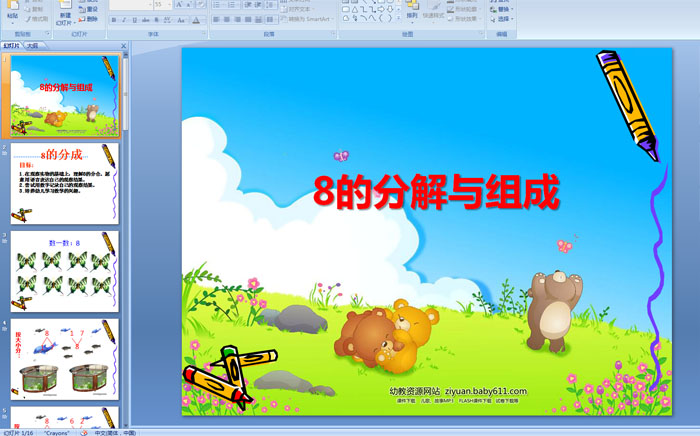Increase font size (large A)
This screenshot has width=700, height=436.
pyautogui.click(x=179, y=5)
